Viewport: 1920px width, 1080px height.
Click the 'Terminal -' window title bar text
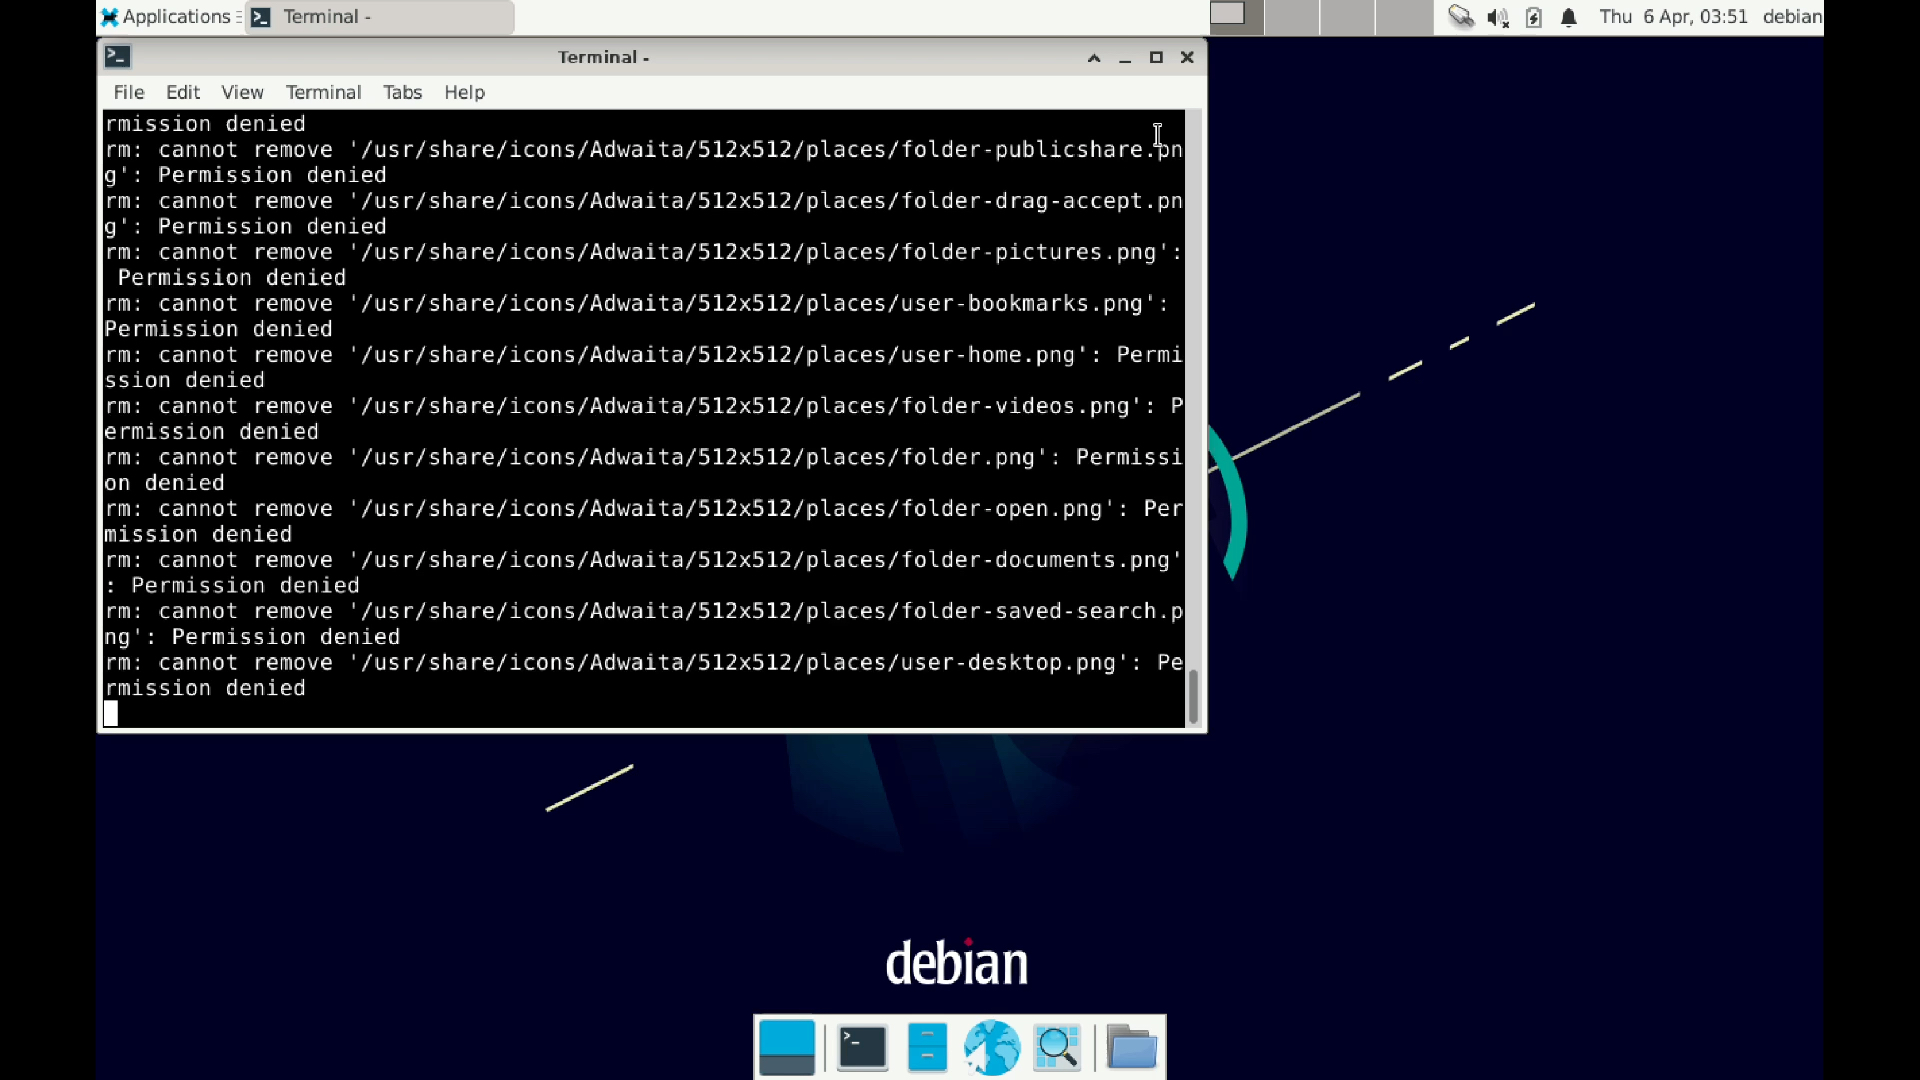click(x=603, y=57)
